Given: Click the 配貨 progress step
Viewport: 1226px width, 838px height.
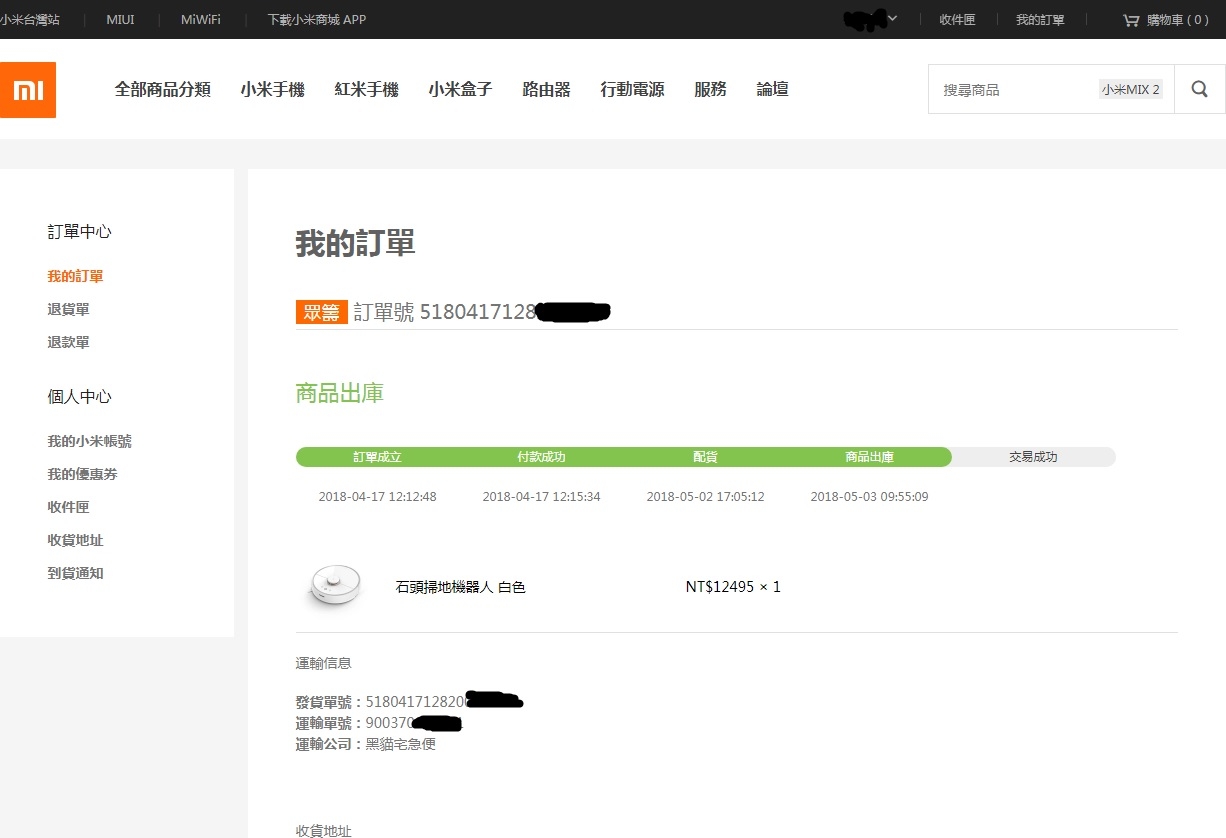Looking at the screenshot, I should (706, 457).
